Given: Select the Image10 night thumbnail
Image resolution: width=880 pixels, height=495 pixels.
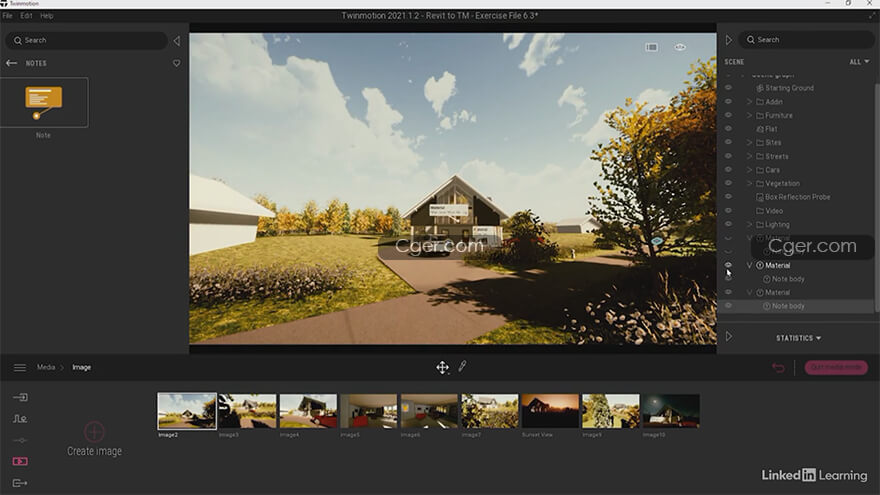Looking at the screenshot, I should pos(671,411).
